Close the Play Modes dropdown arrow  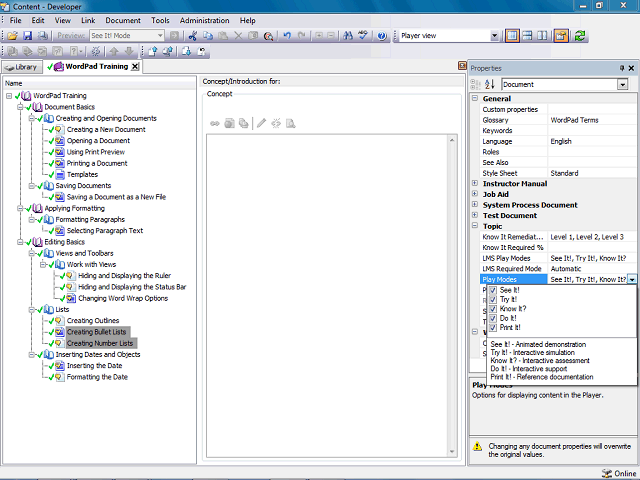[632, 280]
